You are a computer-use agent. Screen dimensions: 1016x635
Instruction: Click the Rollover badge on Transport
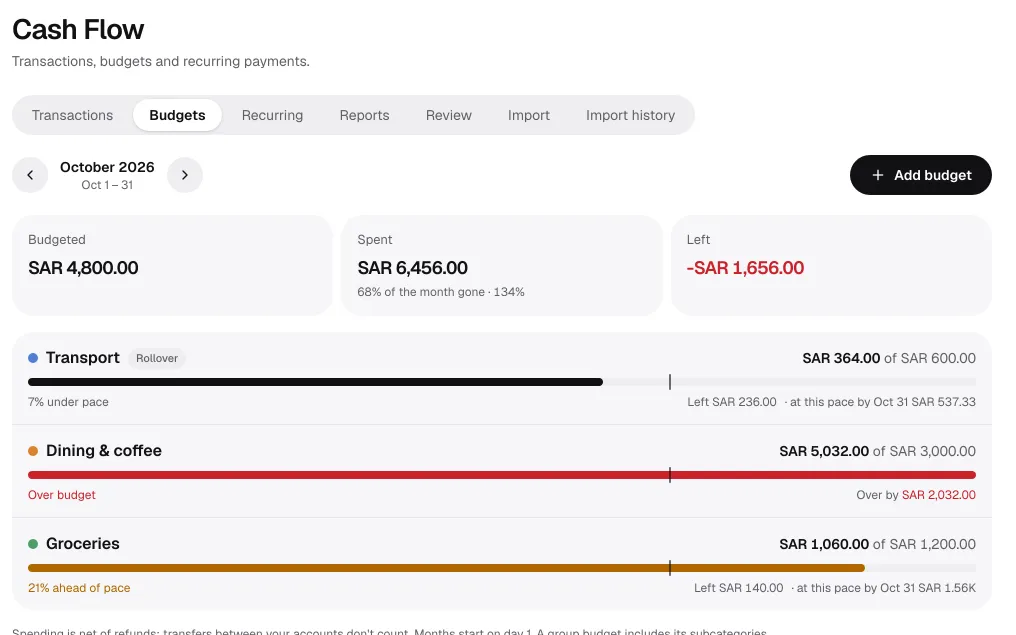coord(157,358)
